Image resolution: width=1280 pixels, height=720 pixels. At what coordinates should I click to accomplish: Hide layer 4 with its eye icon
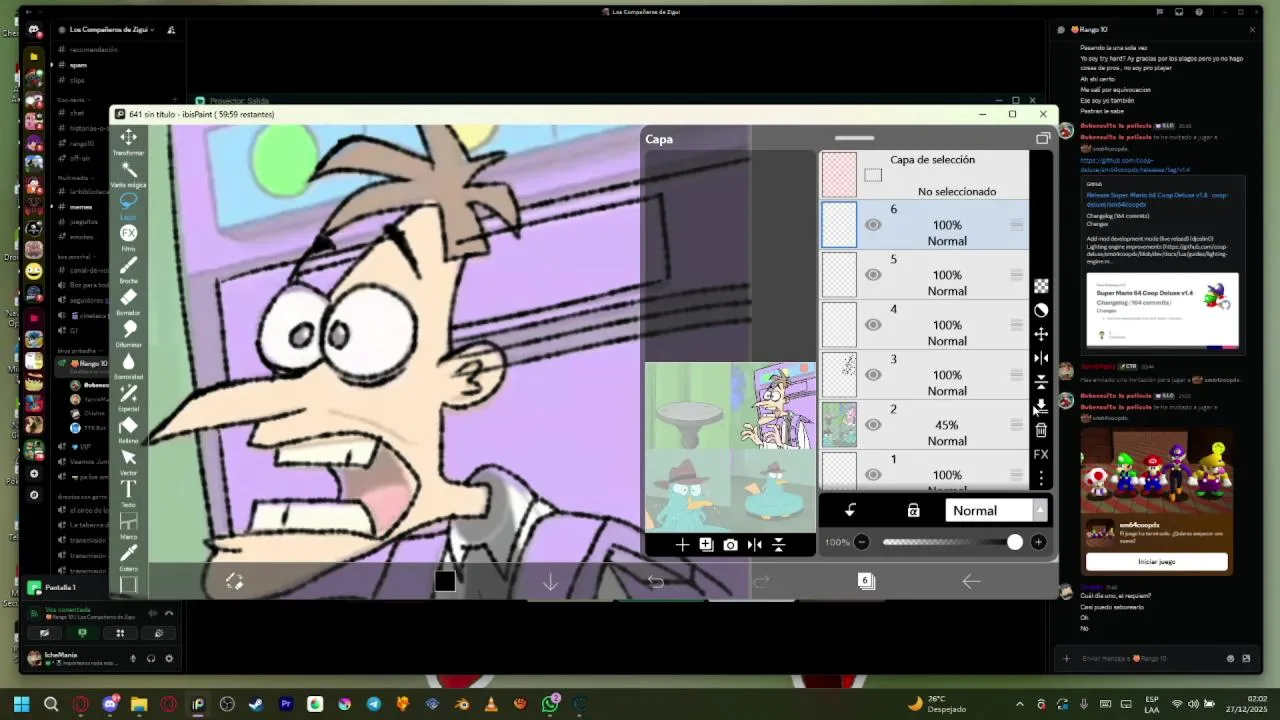[873, 325]
